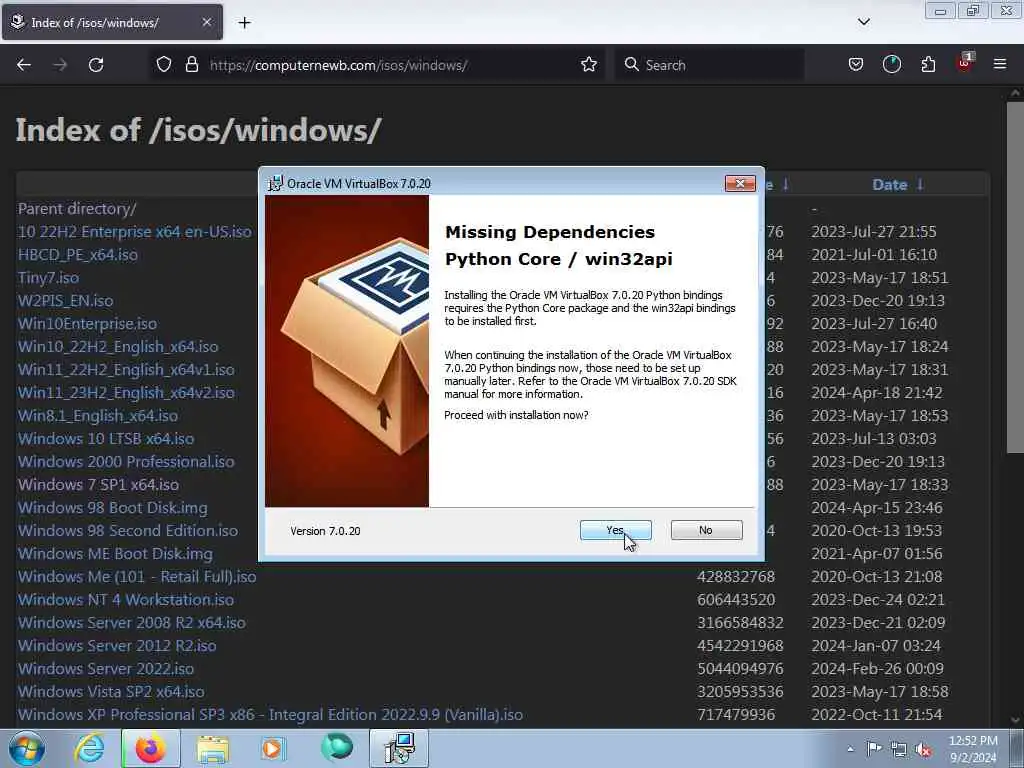The image size is (1024, 768).
Task: Open Parent directory/ link
Action: (x=77, y=208)
